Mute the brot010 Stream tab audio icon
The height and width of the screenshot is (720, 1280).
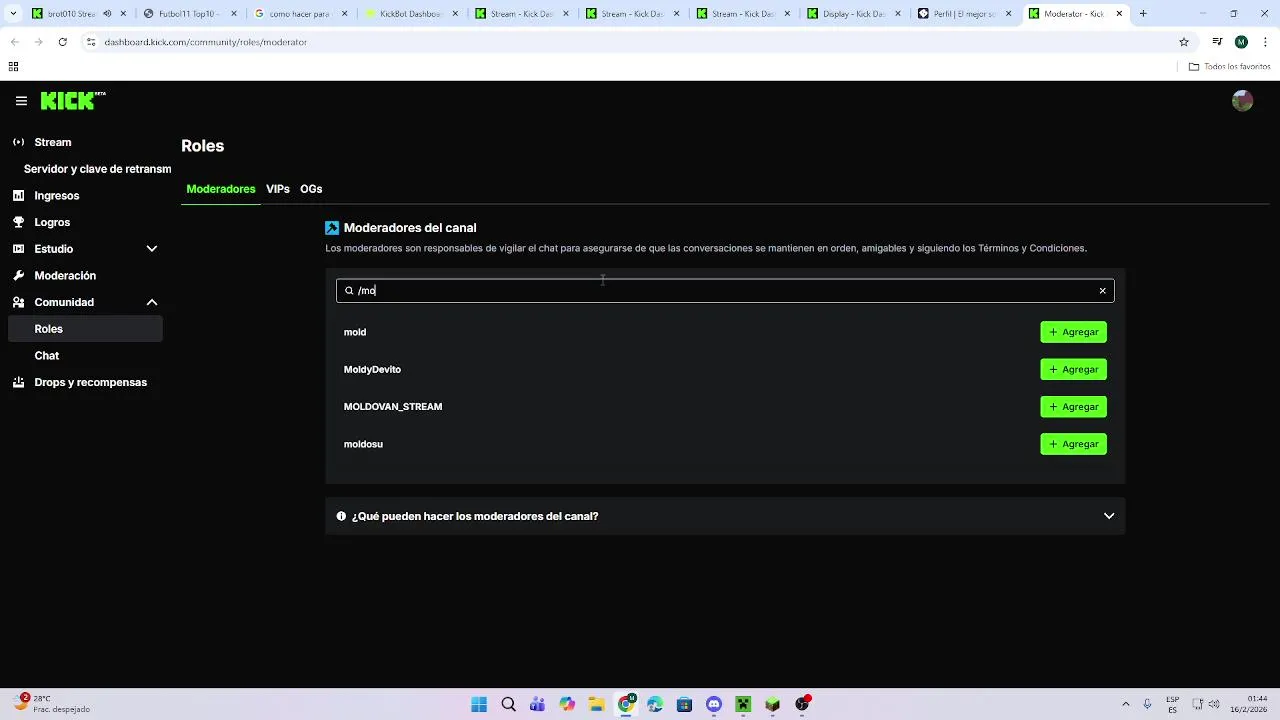[x=107, y=14]
